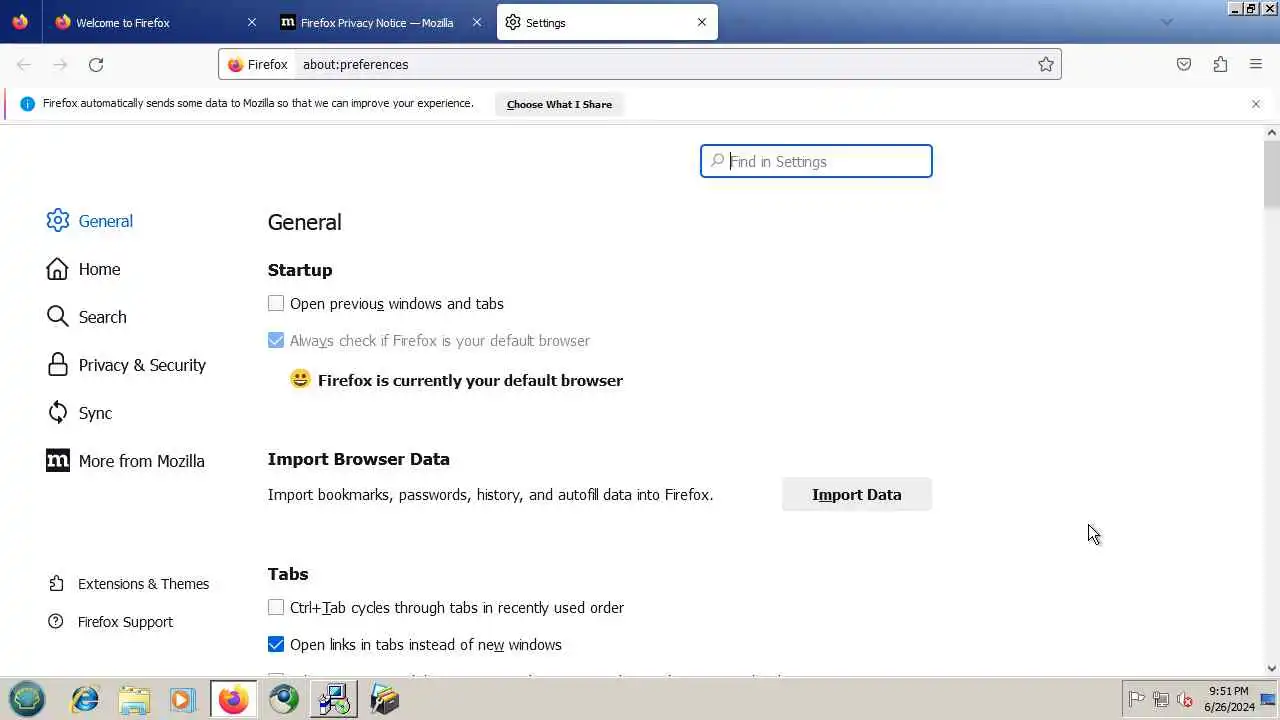Open the Sync settings category
Viewport: 1280px width, 720px height.
(x=80, y=413)
